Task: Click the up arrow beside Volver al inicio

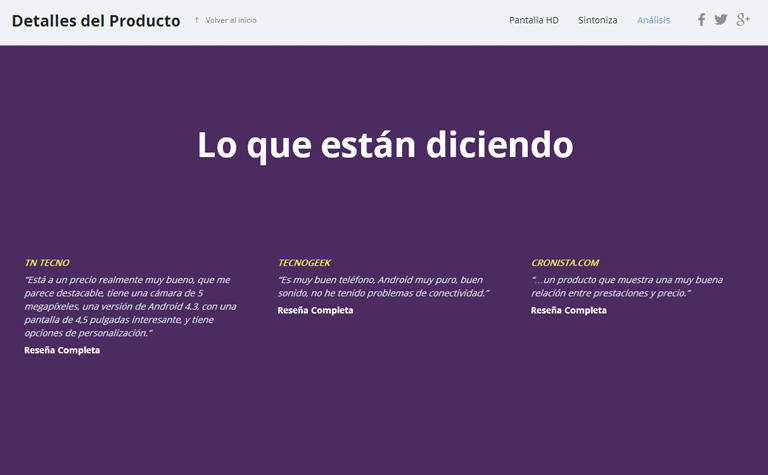Action: [x=197, y=20]
